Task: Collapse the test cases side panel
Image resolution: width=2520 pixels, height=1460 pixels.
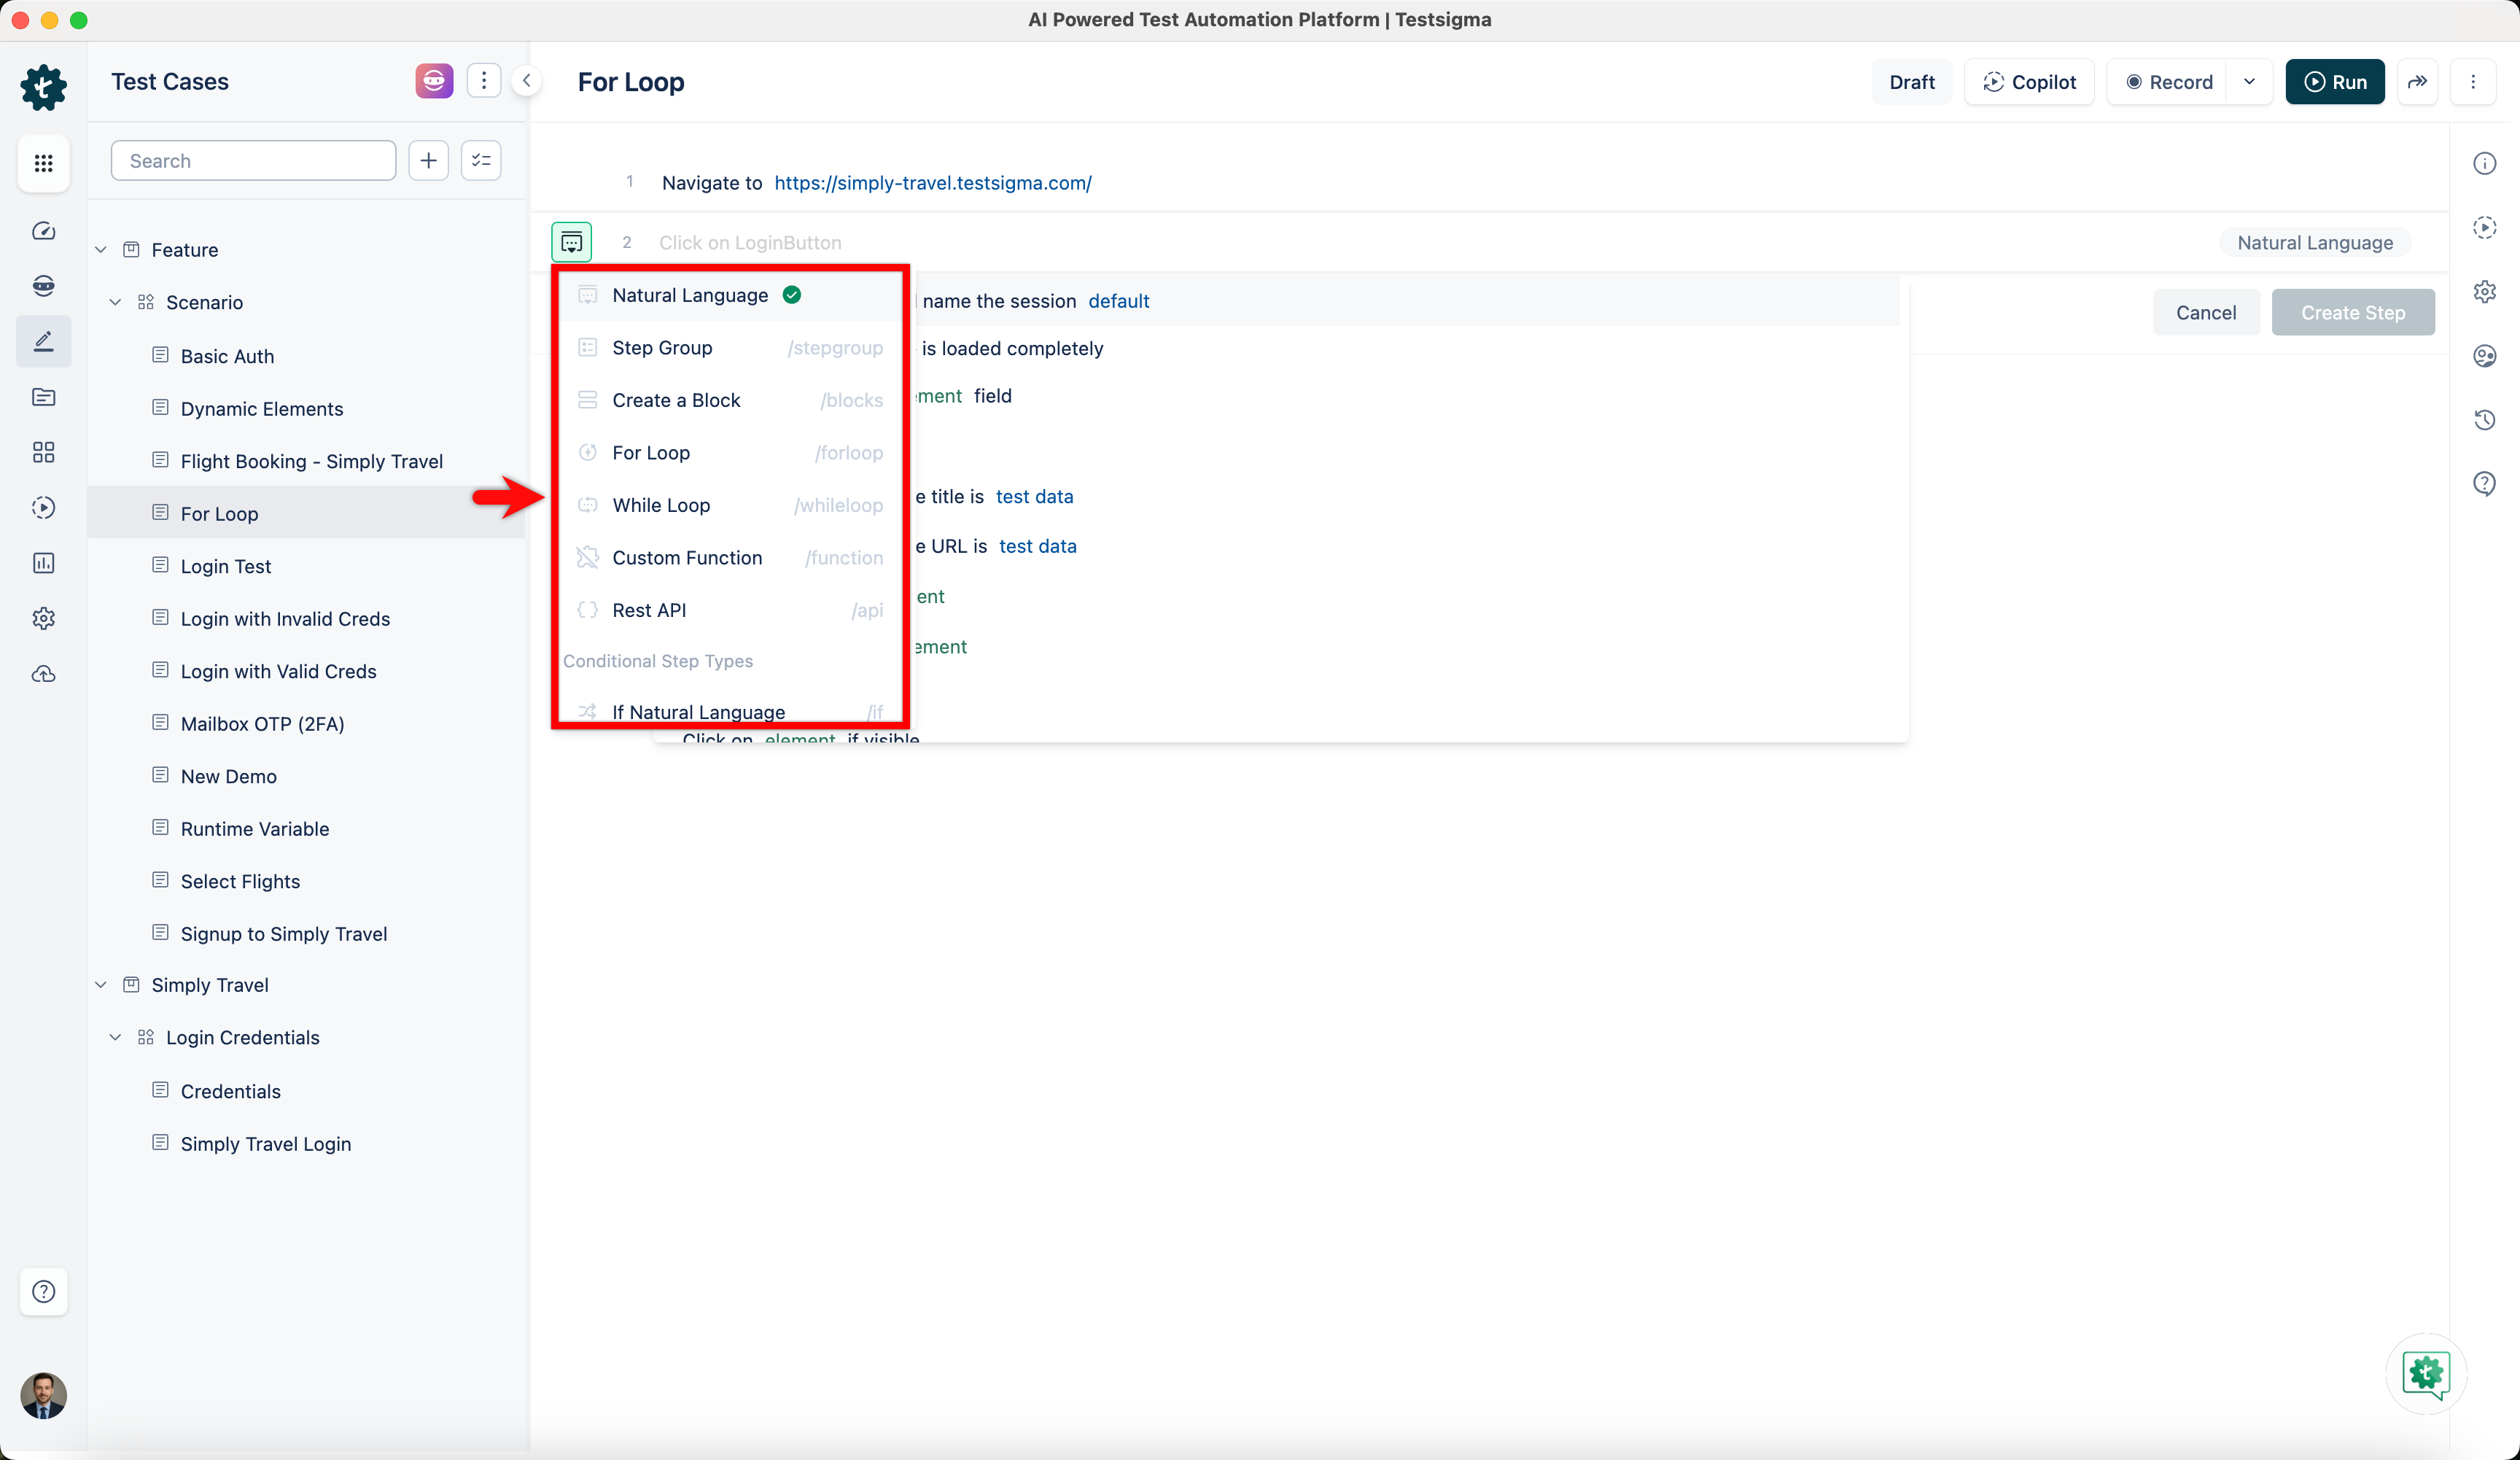Action: [x=526, y=81]
